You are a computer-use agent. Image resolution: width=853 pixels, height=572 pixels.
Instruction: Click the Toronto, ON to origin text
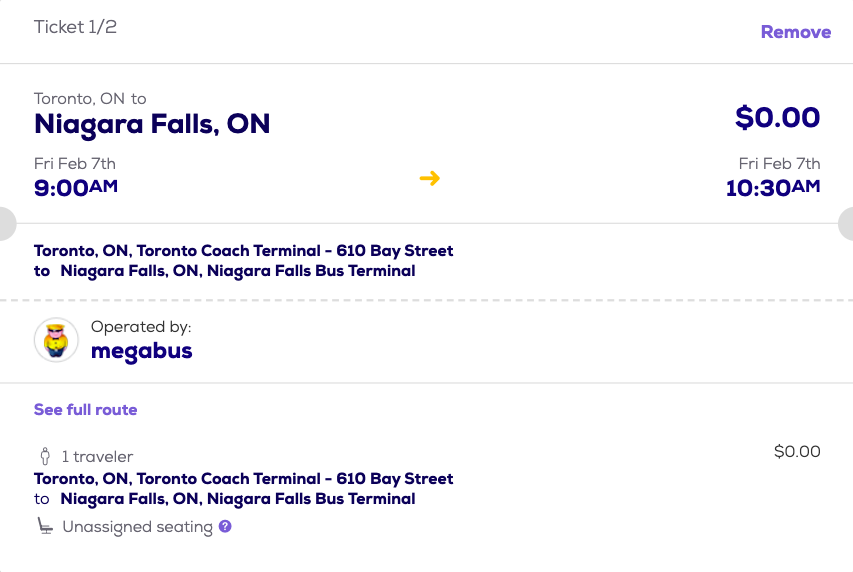point(90,98)
